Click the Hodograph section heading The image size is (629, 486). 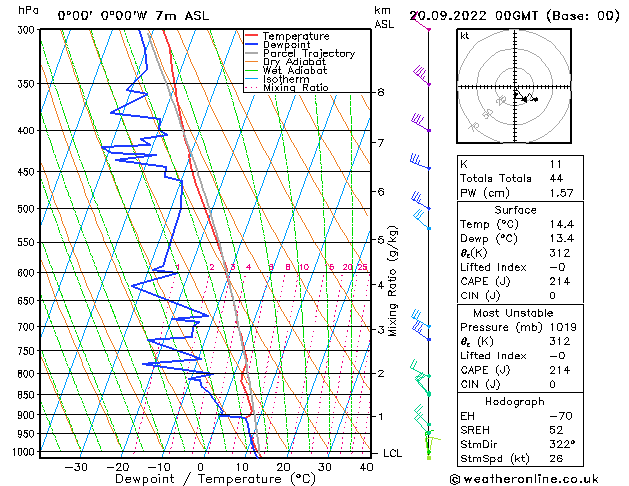click(515, 402)
